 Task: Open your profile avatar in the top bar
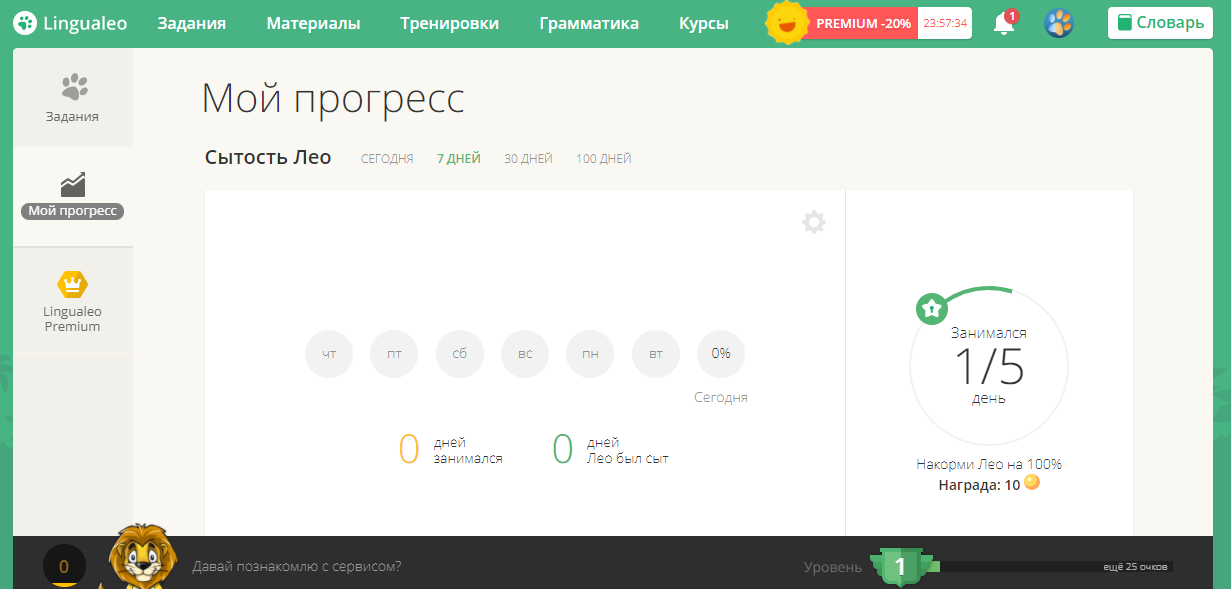pos(1059,22)
